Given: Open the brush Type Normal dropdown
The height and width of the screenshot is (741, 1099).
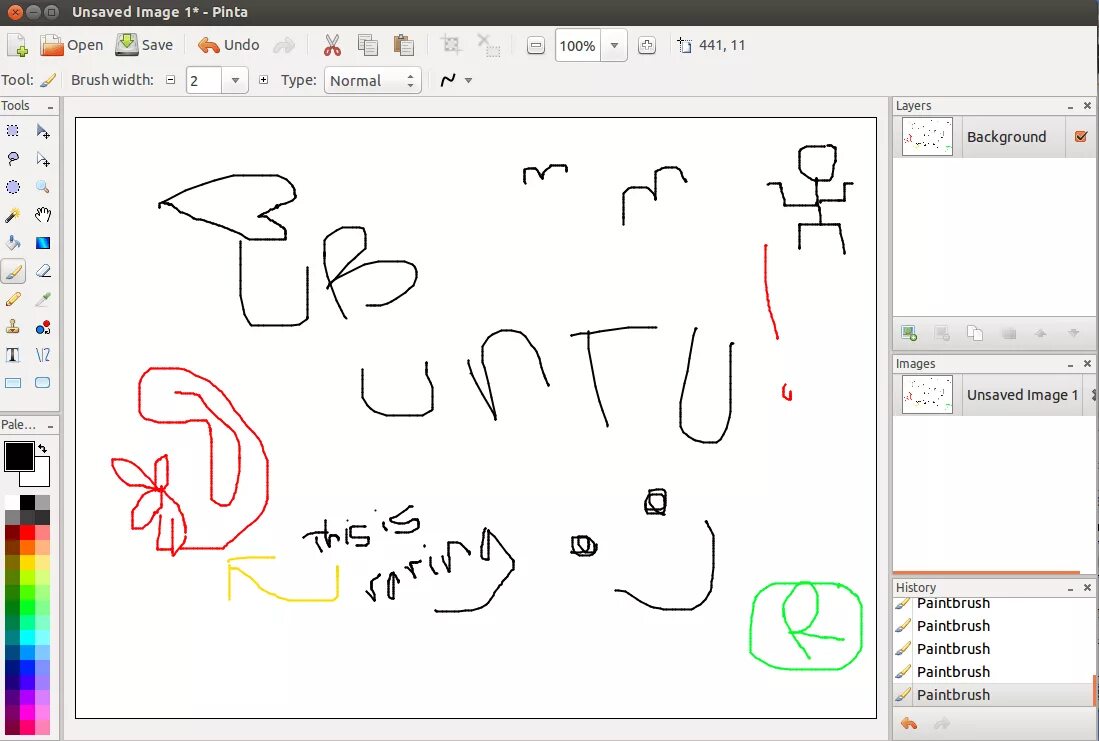Looking at the screenshot, I should (372, 81).
